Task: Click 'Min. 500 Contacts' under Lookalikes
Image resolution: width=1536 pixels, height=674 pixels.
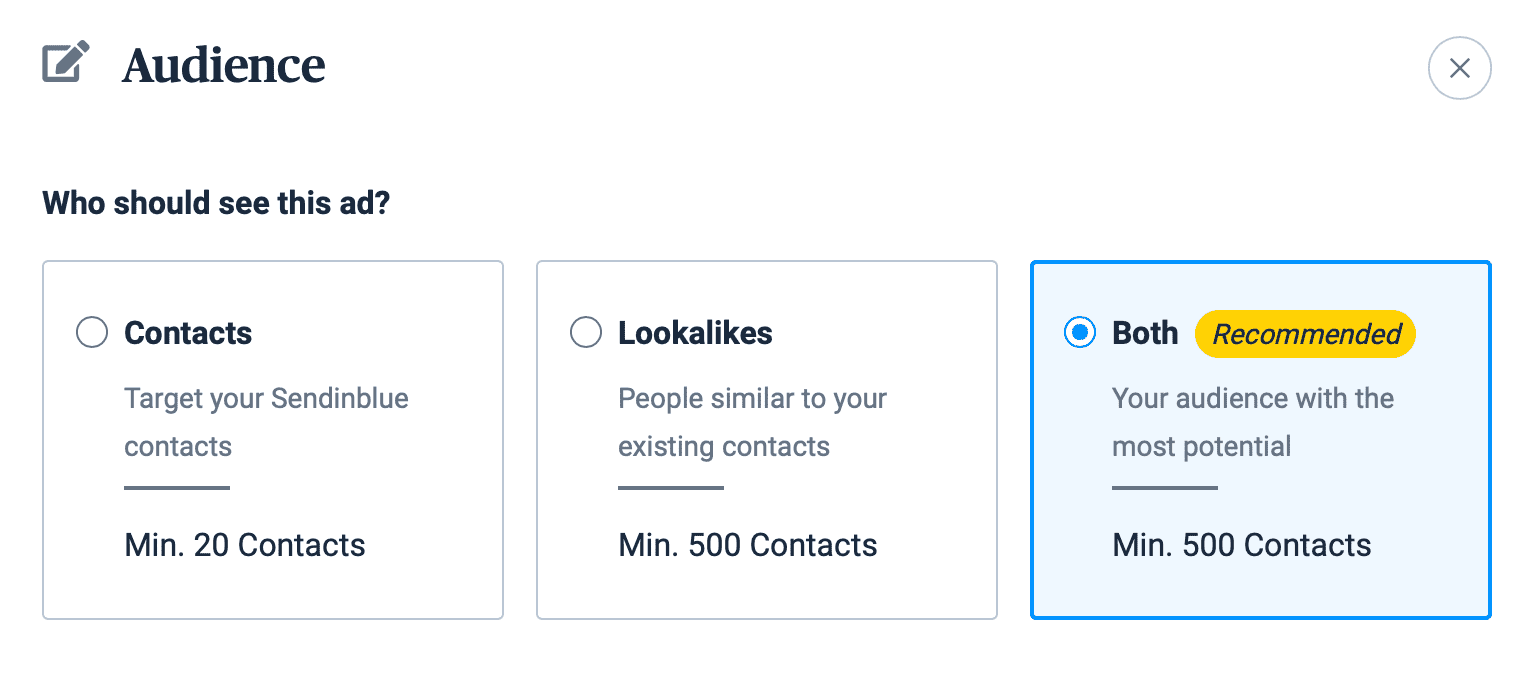Action: (x=748, y=545)
